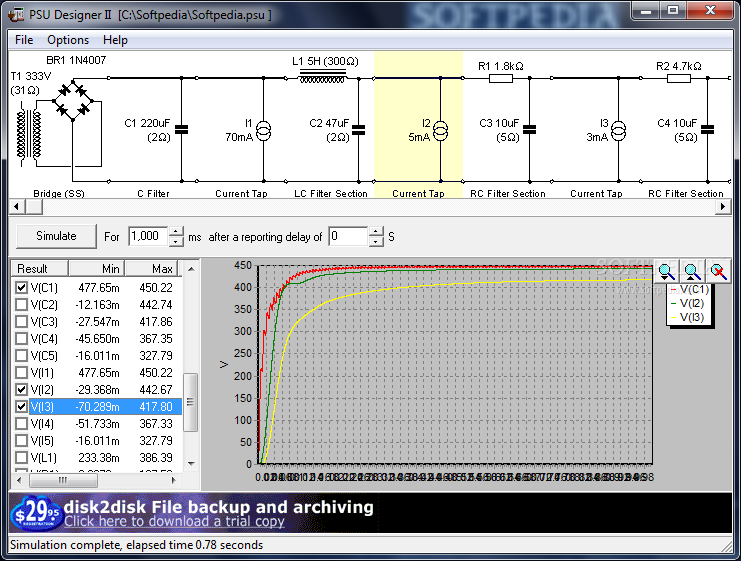This screenshot has width=741, height=561.
Task: Check the V(C4) result checkbox
Action: tap(21, 338)
